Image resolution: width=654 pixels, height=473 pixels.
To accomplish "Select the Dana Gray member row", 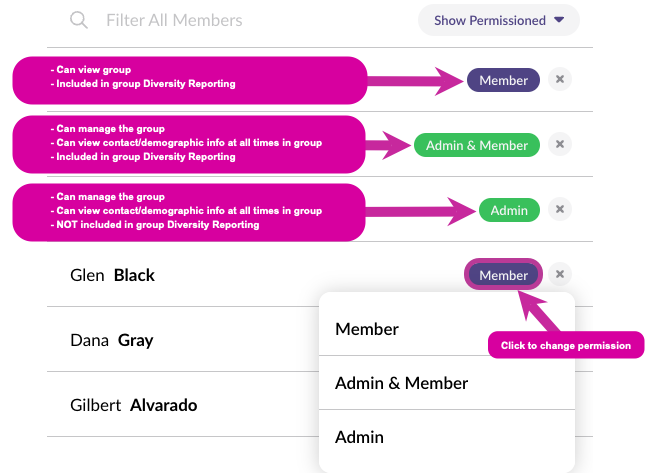I will click(x=112, y=340).
